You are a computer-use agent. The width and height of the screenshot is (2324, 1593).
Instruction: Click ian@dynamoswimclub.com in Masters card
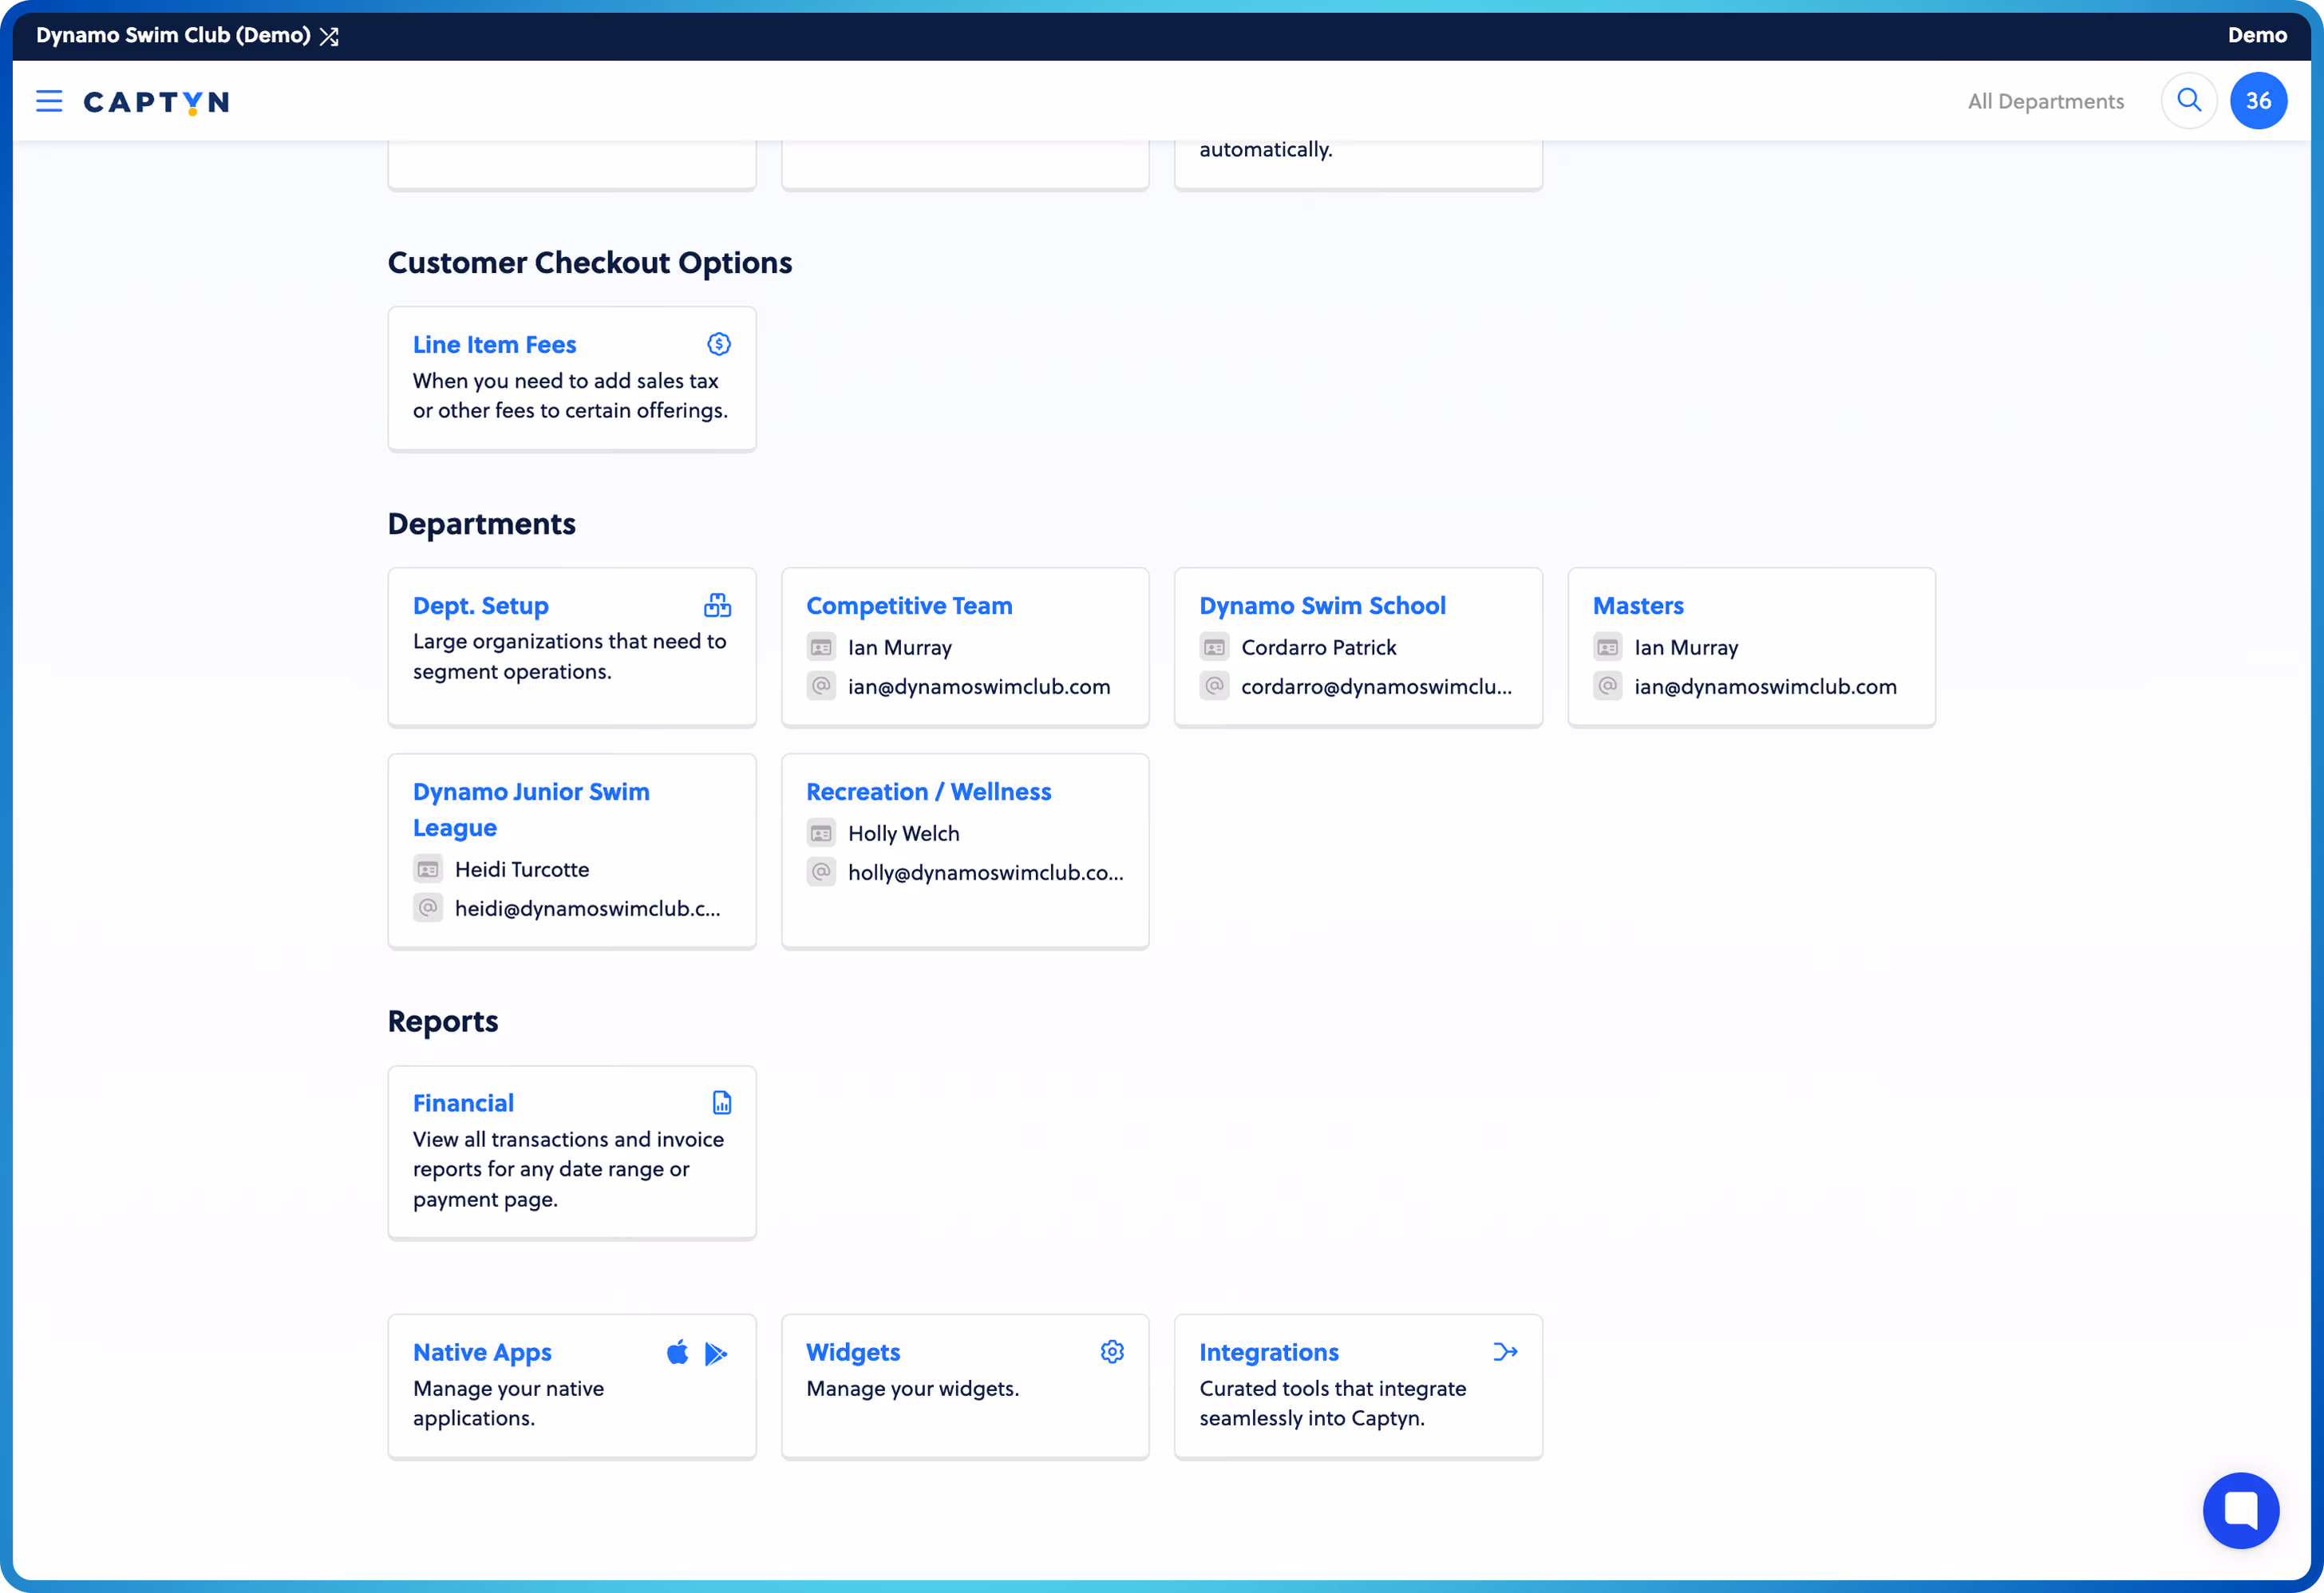pos(1765,686)
